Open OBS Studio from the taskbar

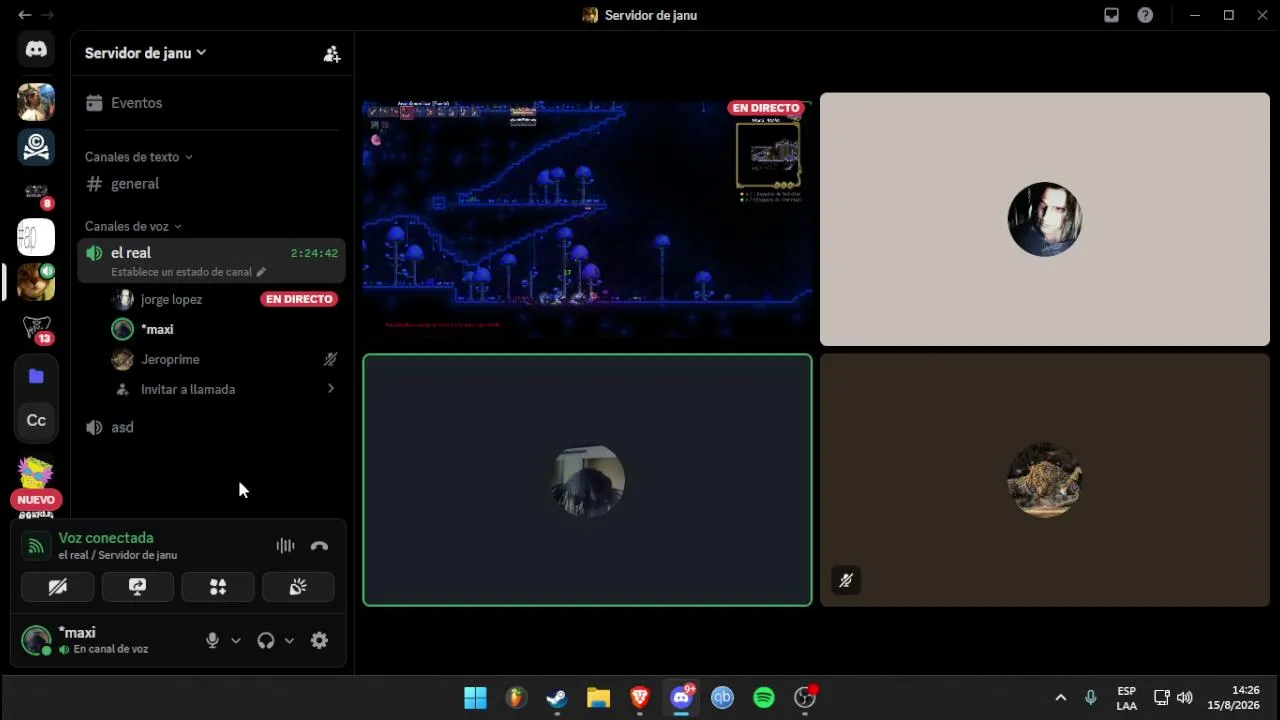805,698
